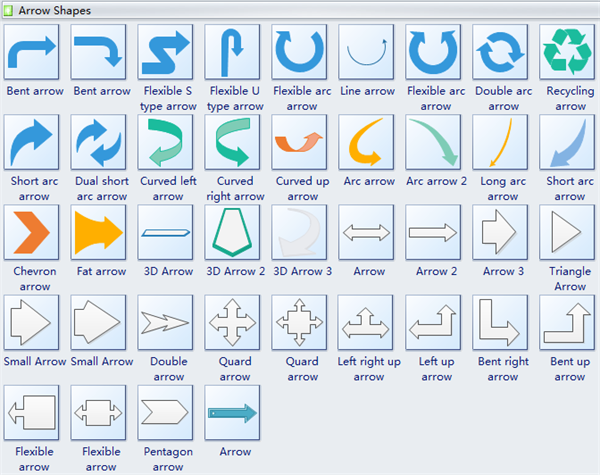Image resolution: width=600 pixels, height=475 pixels.
Task: Select Flexible arc arrow with single arrowhead
Action: tap(299, 52)
